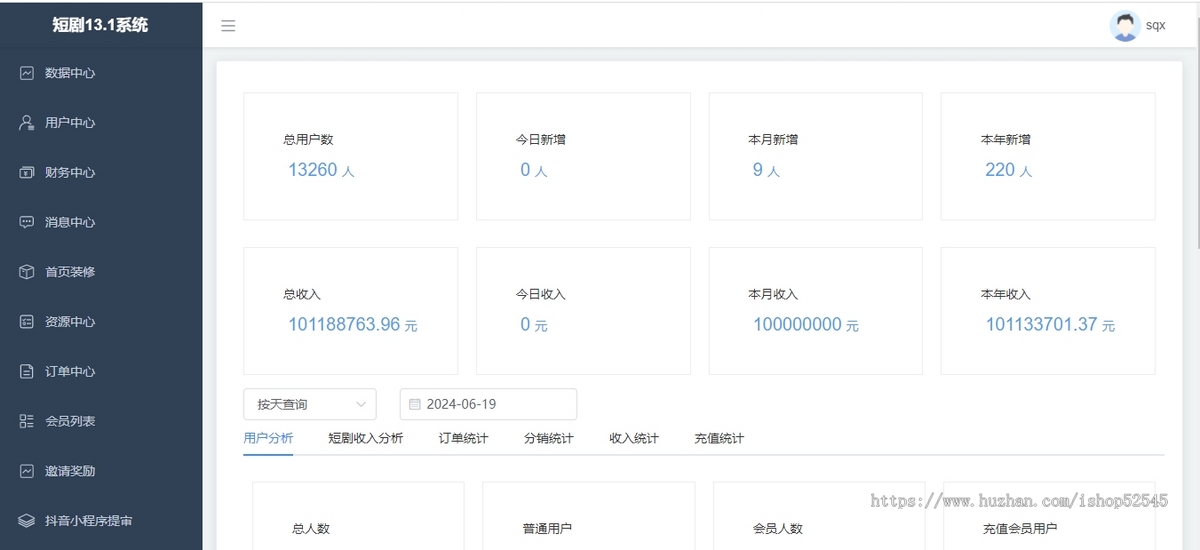Go to 订单中心 in sidebar
The image size is (1200, 550).
(101, 371)
